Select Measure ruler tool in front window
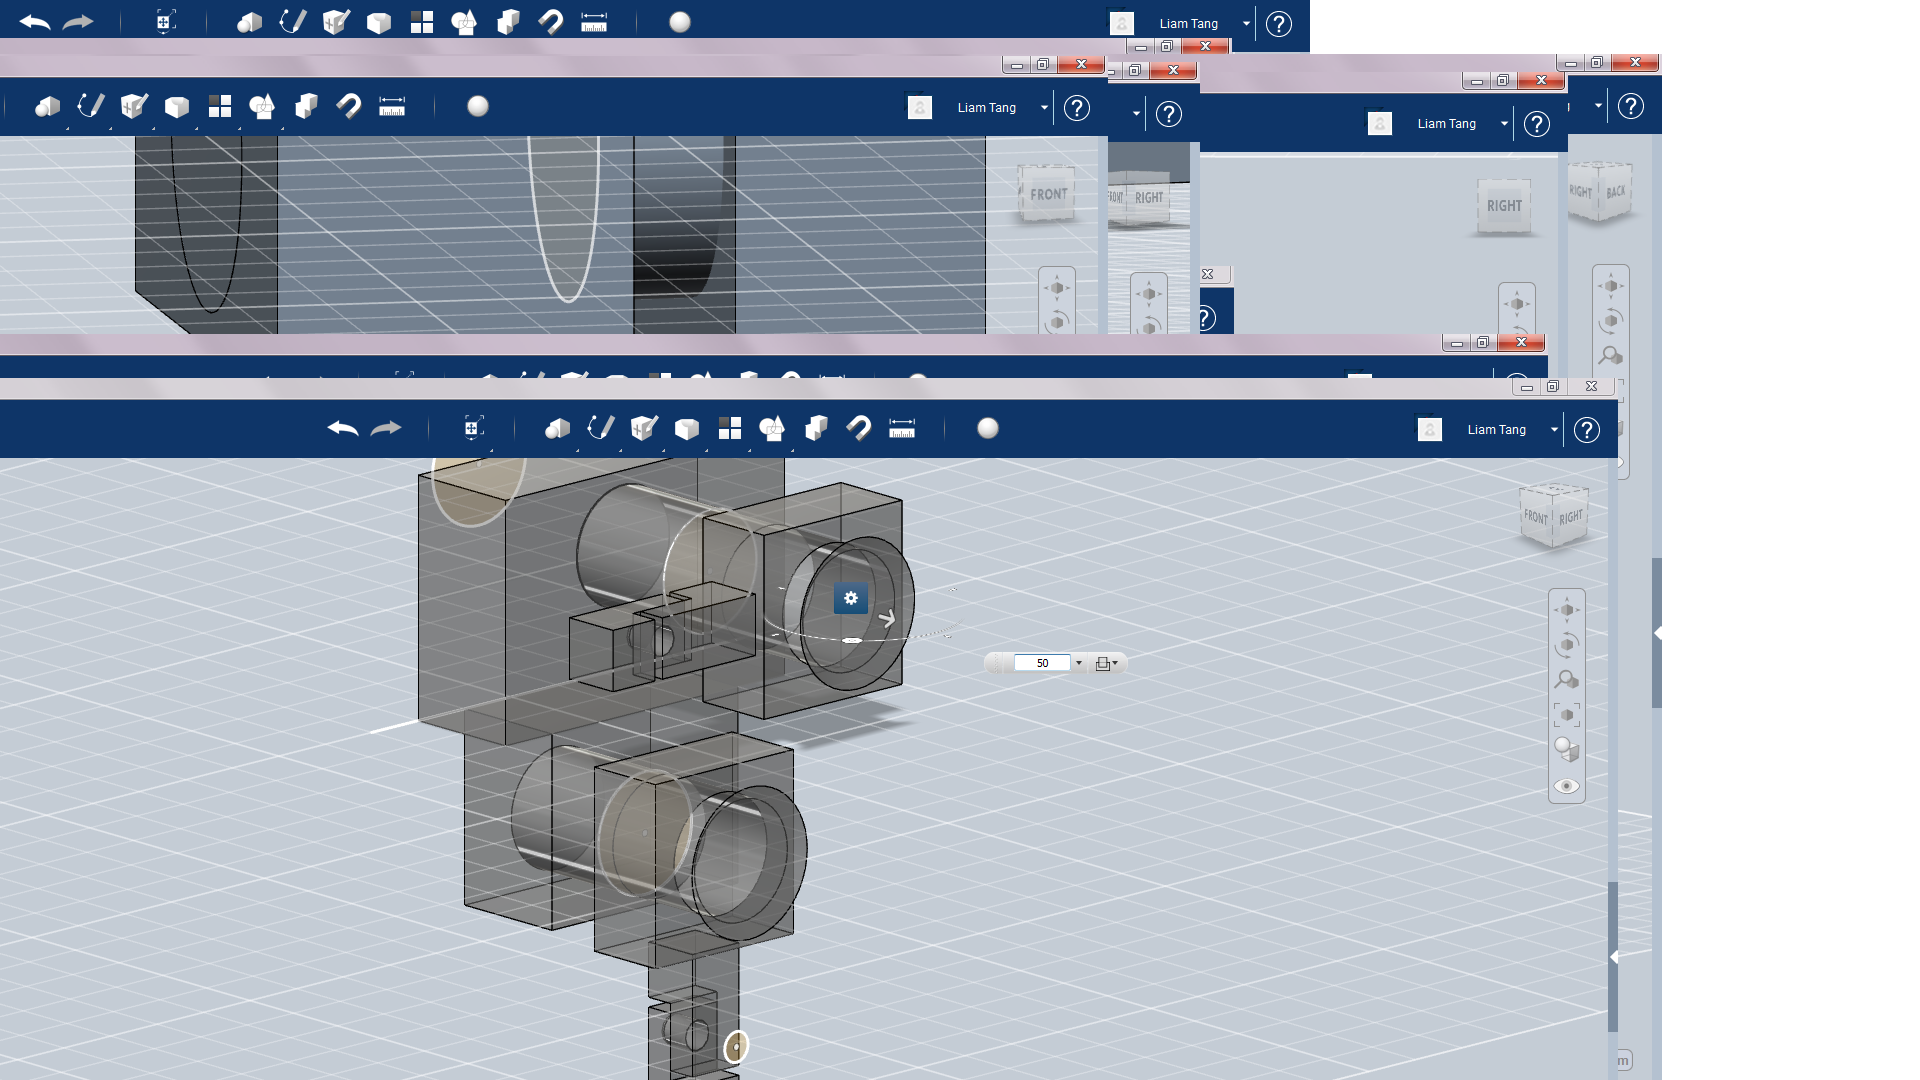This screenshot has width=1920, height=1080. click(x=902, y=429)
